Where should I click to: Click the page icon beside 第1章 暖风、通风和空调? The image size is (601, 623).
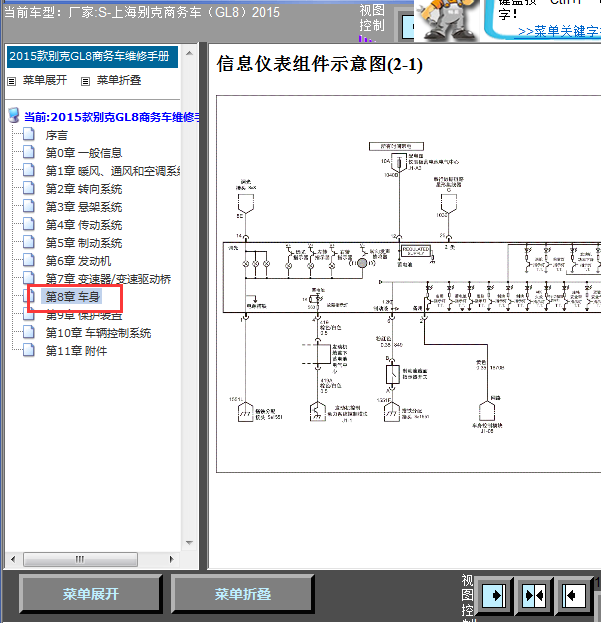tap(29, 170)
